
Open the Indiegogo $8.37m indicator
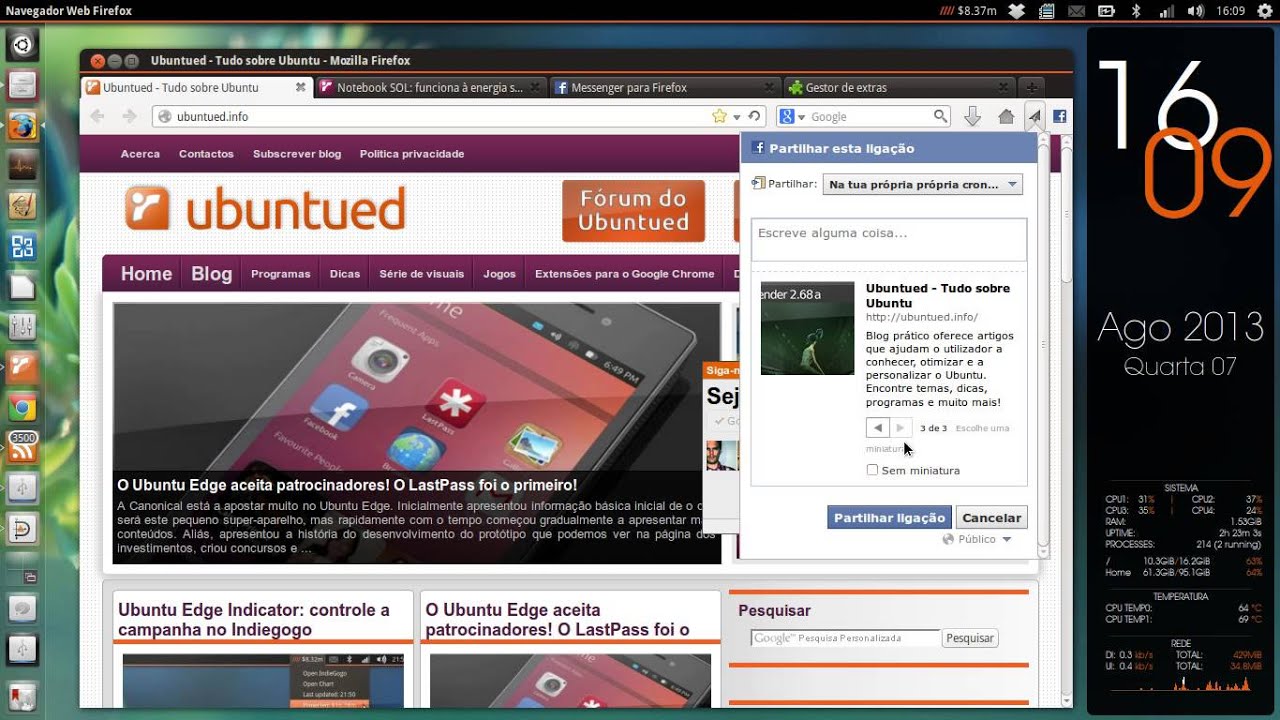click(969, 11)
